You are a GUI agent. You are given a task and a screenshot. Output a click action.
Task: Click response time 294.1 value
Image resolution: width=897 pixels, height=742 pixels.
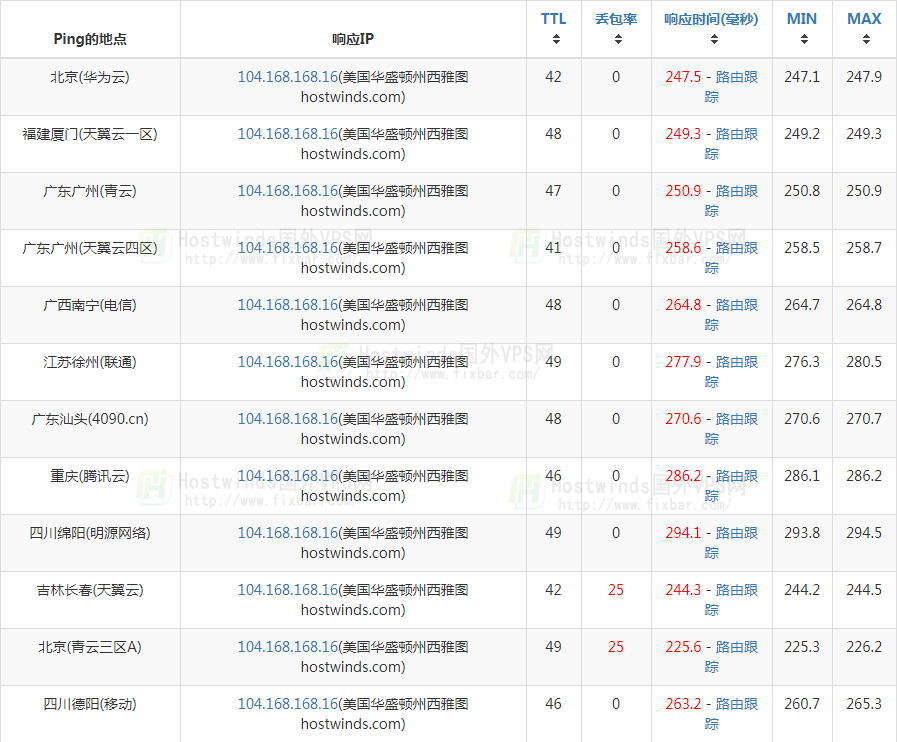pos(683,533)
